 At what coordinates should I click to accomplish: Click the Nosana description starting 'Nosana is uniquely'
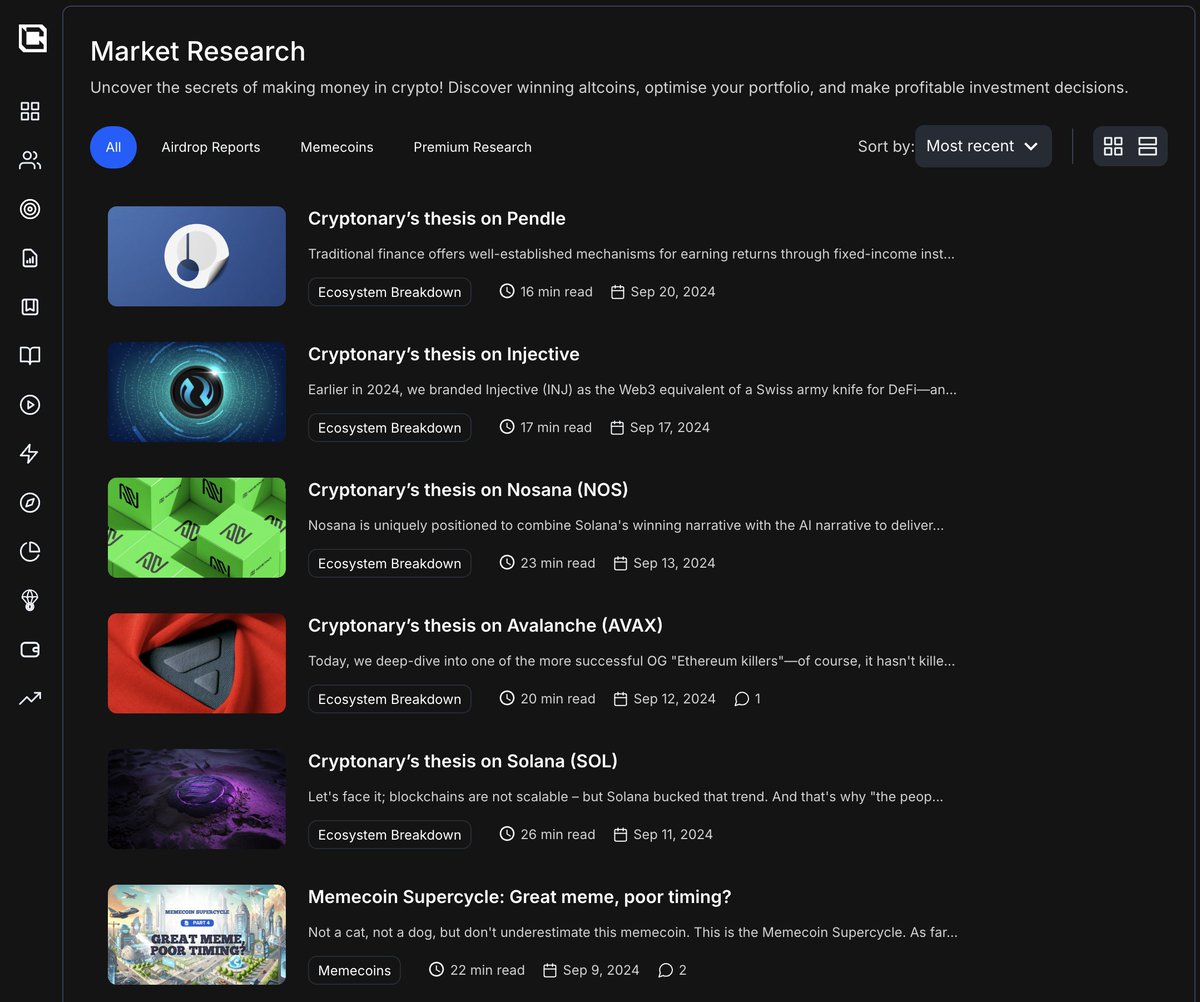pos(626,526)
